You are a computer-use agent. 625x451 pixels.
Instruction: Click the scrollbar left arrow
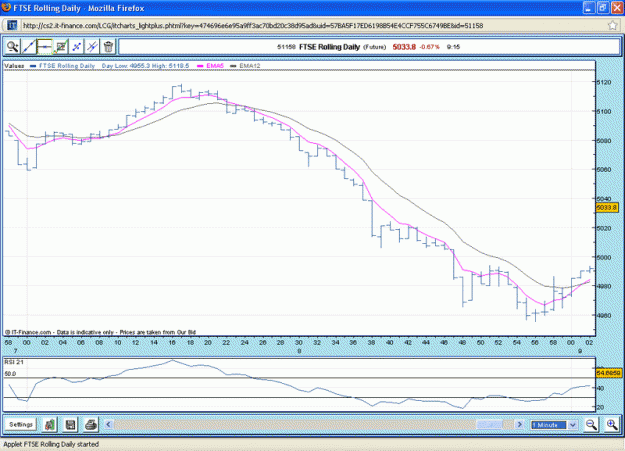[x=108, y=424]
